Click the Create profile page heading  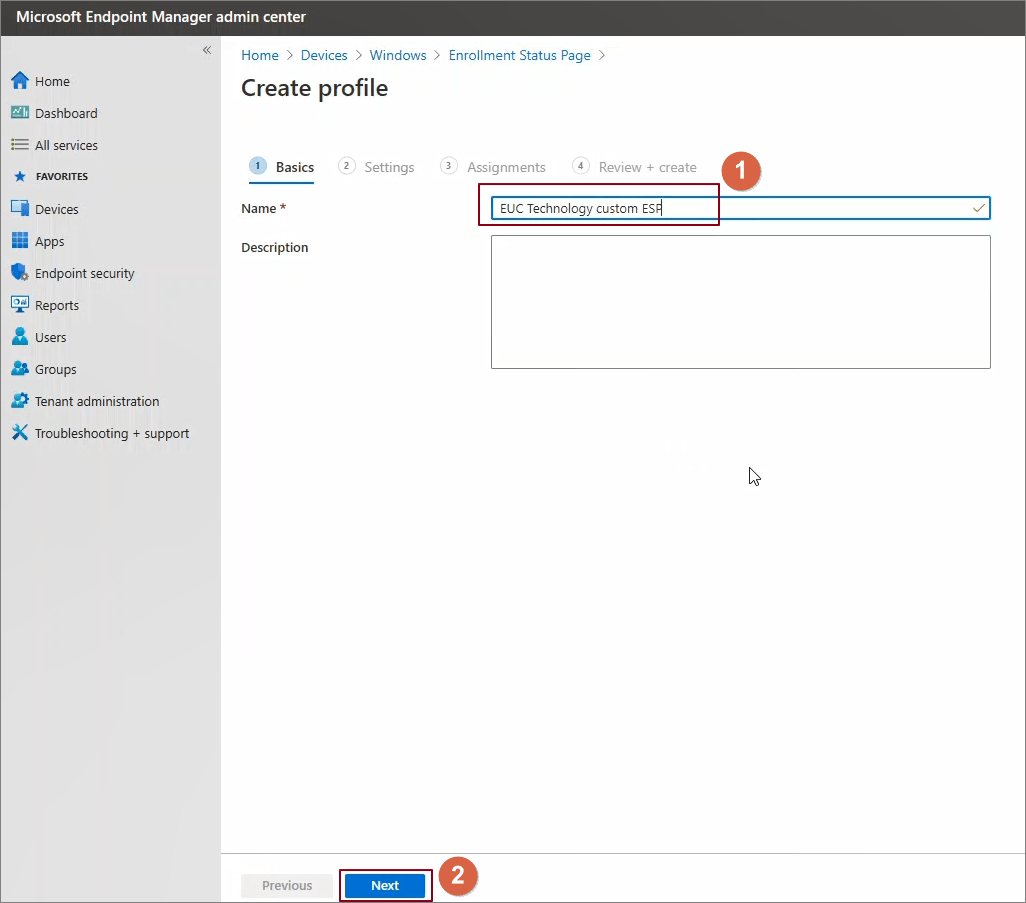pyautogui.click(x=315, y=88)
